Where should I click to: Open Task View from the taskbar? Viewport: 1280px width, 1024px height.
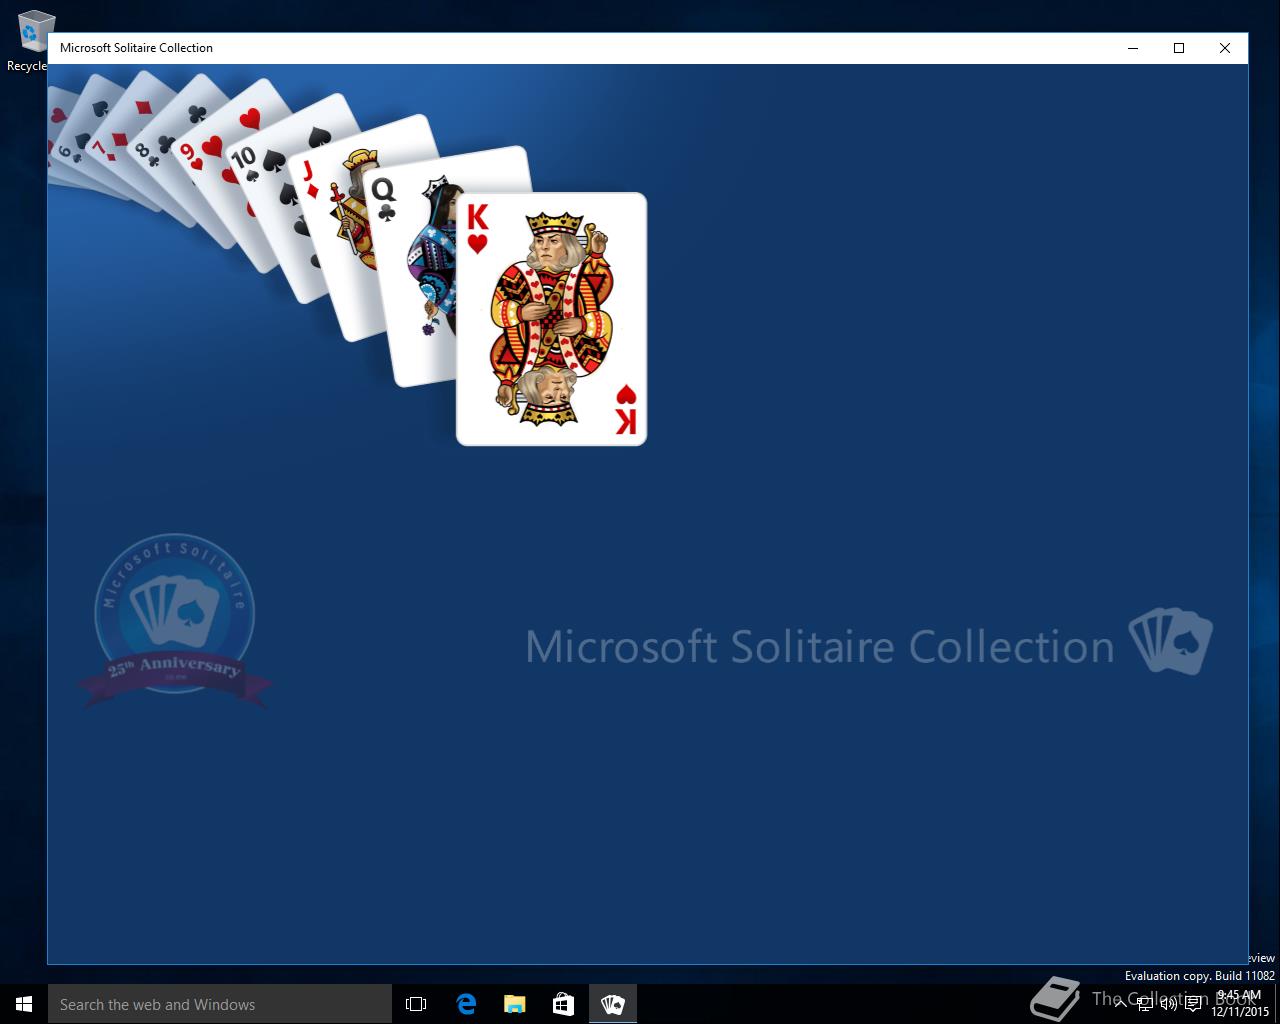pos(416,1004)
